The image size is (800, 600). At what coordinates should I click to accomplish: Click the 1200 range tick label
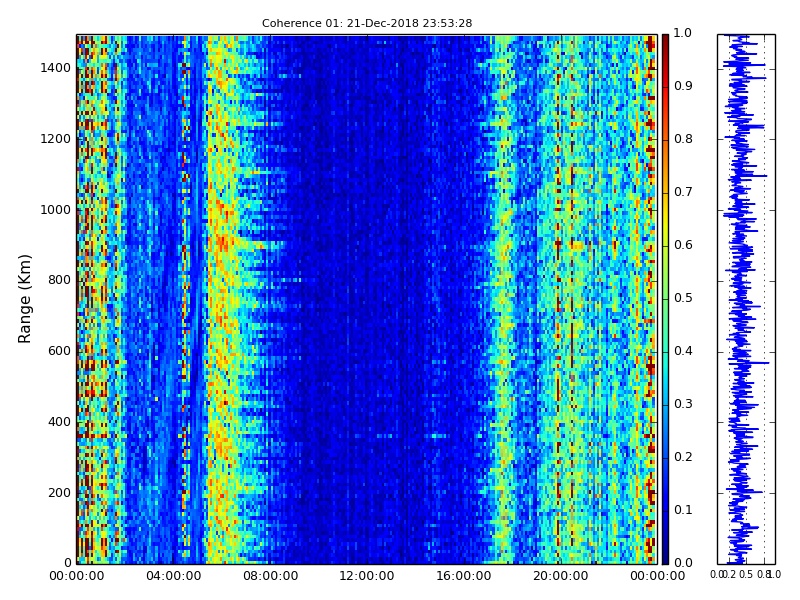coord(56,139)
